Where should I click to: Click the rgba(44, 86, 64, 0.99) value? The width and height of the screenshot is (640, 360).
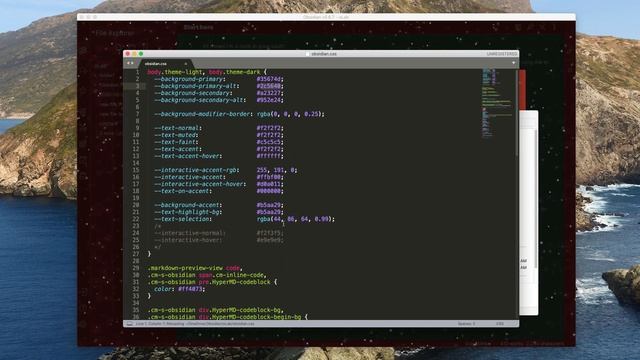[x=294, y=219]
